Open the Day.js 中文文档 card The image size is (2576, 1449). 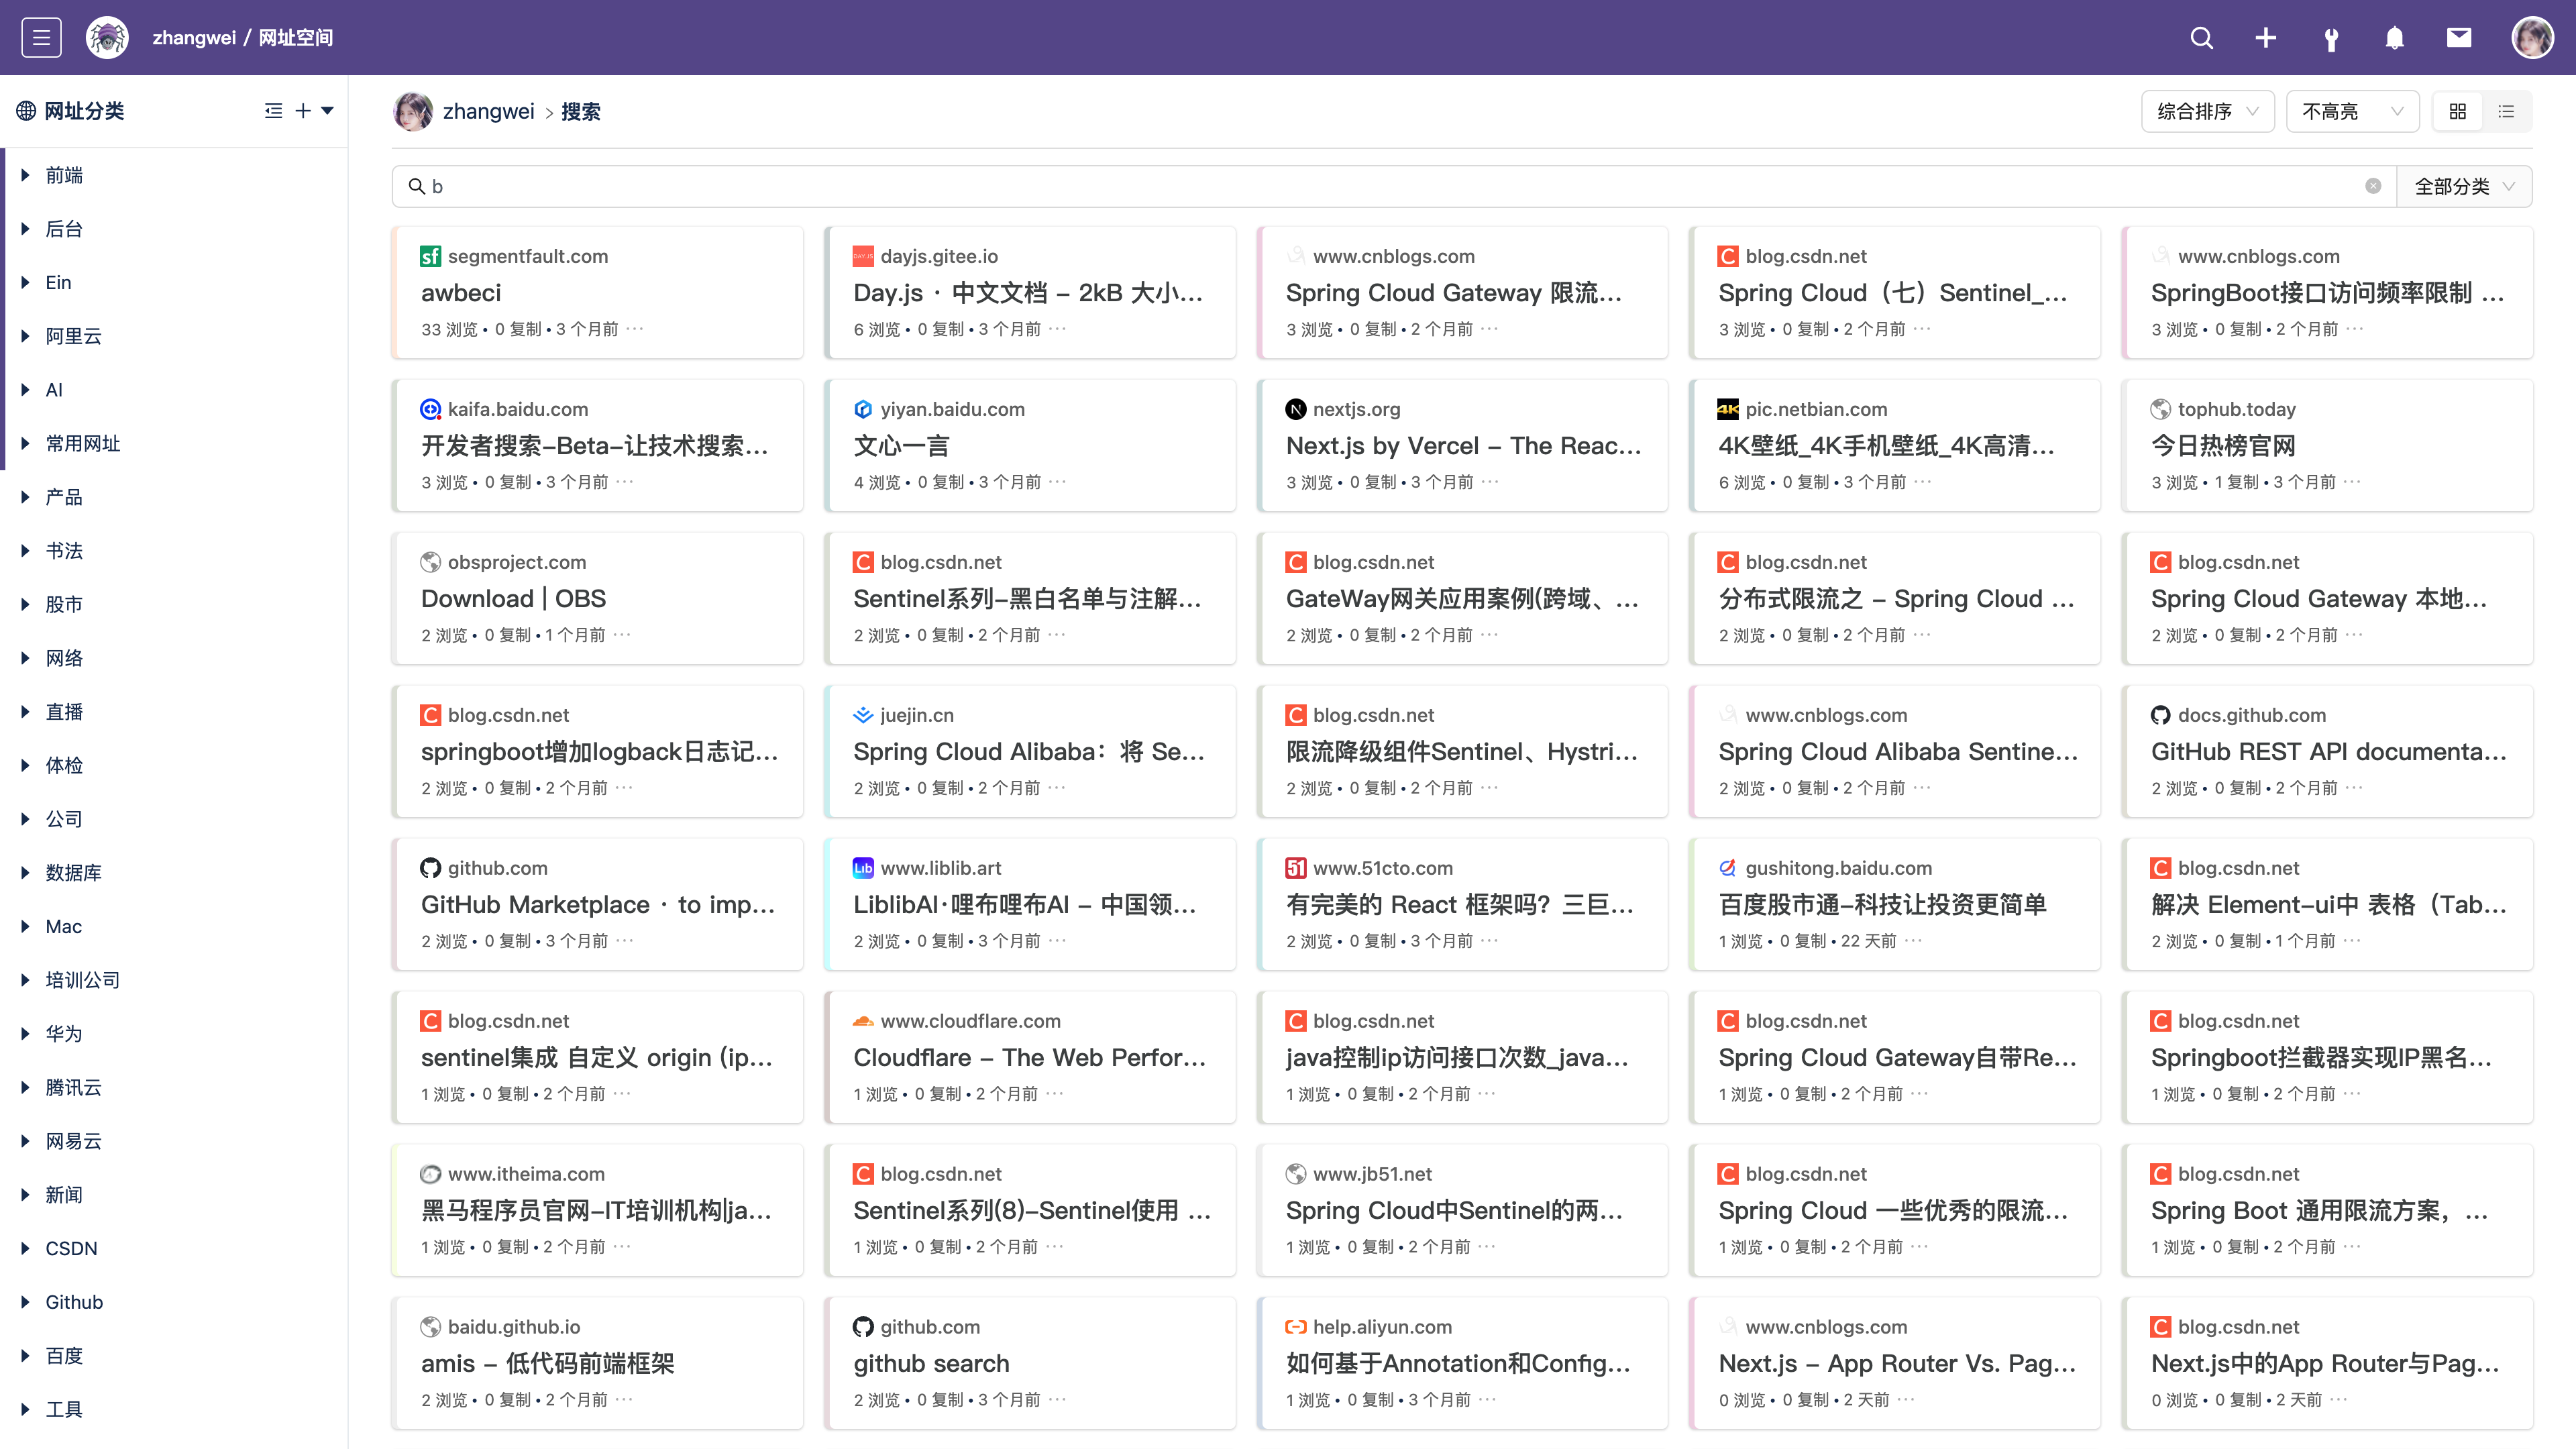coord(1029,292)
